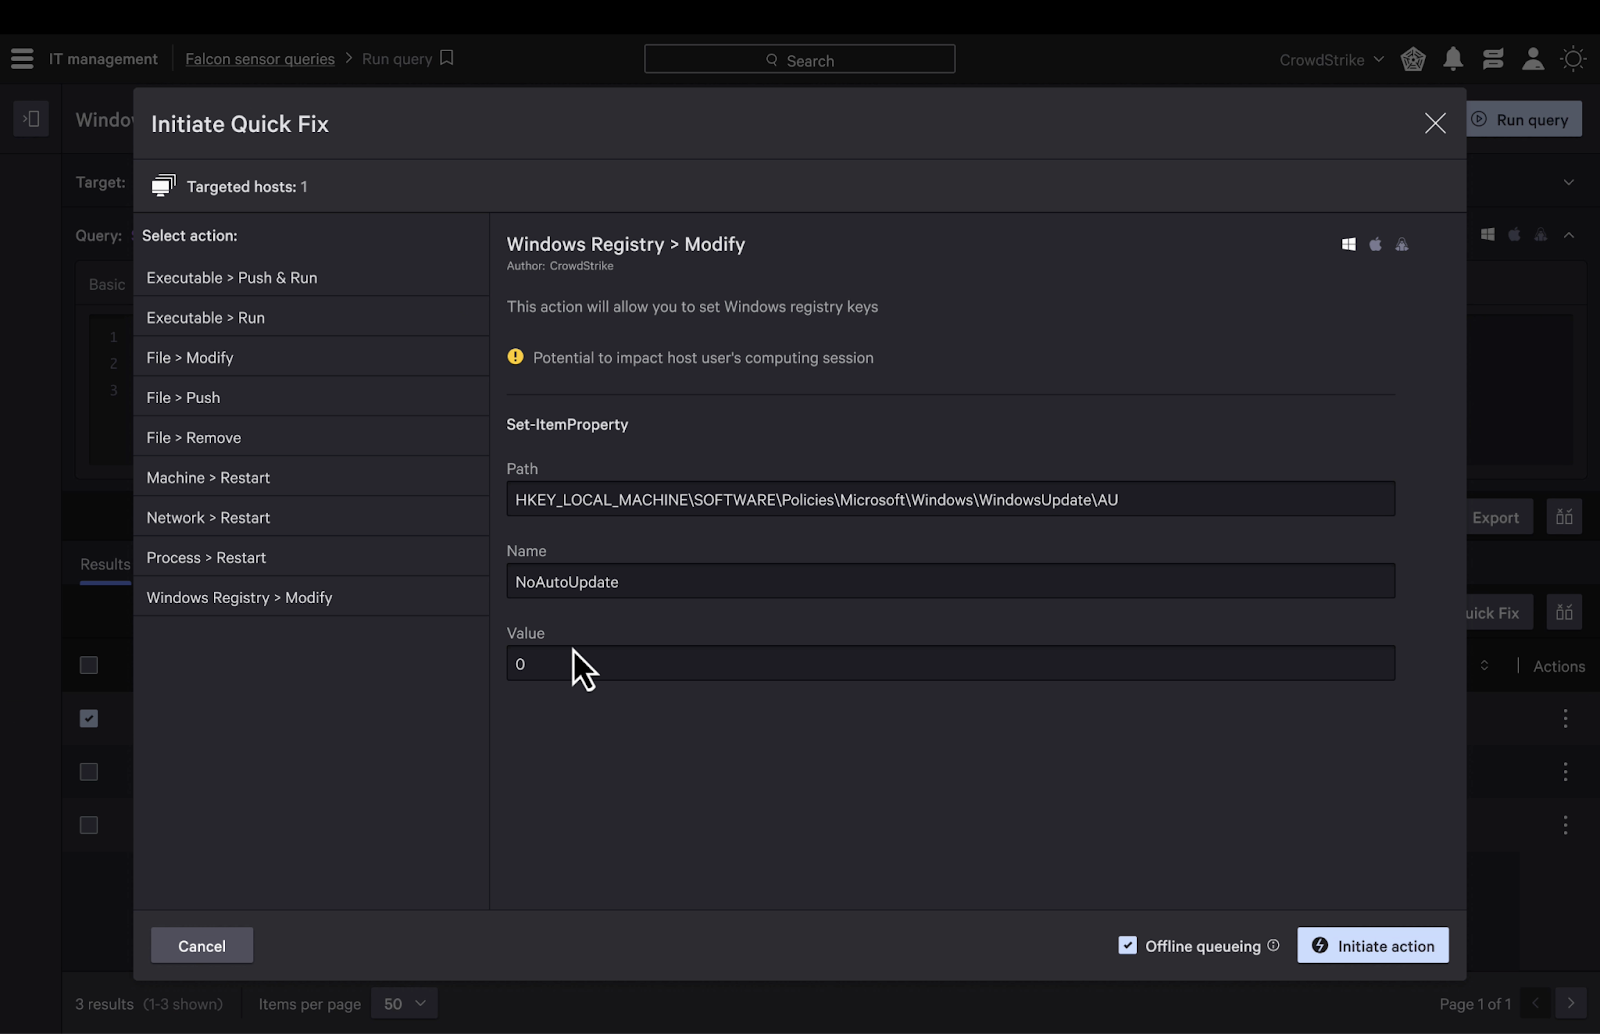The height and width of the screenshot is (1034, 1600).
Task: Toggle select-all results checkbox
Action: 89,665
